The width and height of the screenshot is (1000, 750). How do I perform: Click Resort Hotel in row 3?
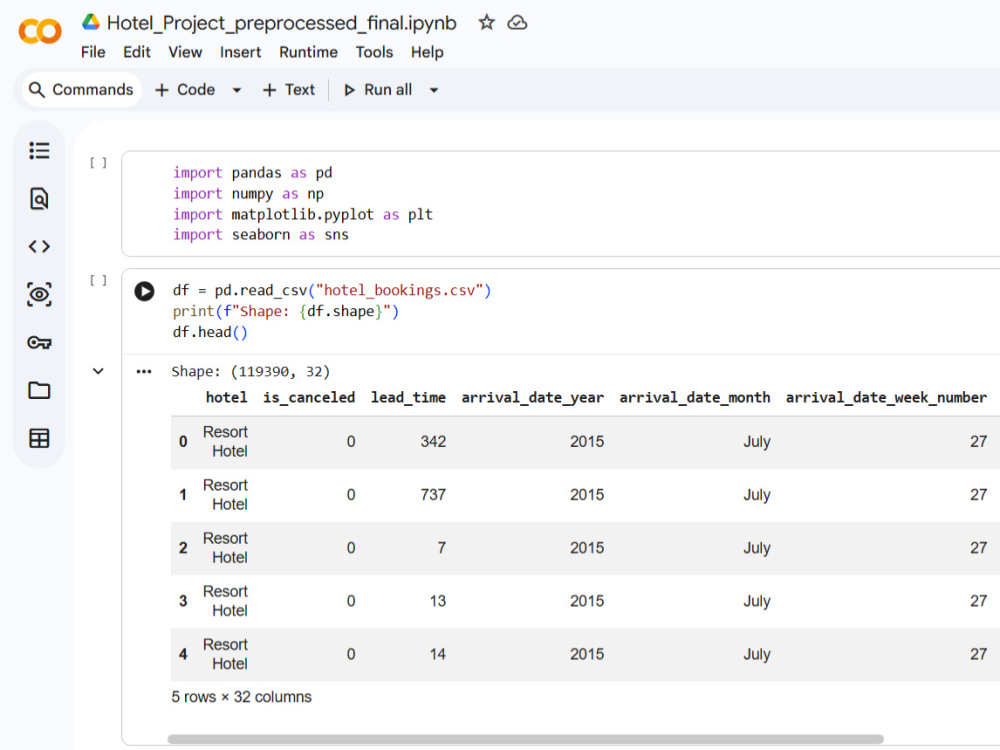pyautogui.click(x=226, y=601)
